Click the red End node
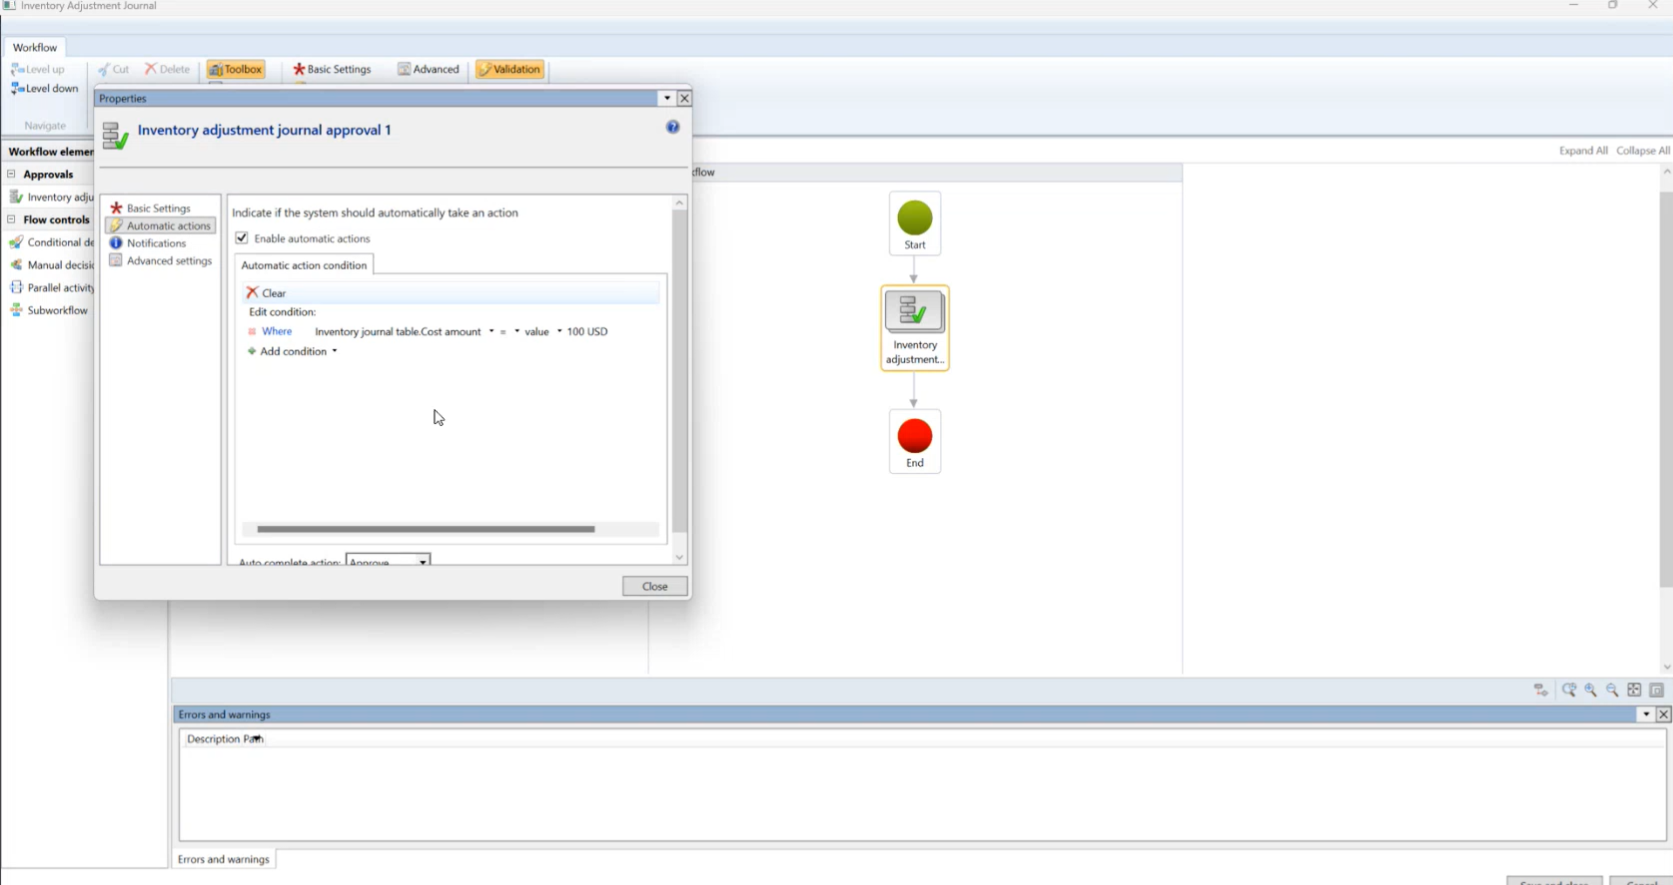Viewport: 1673px width, 885px height. click(915, 441)
